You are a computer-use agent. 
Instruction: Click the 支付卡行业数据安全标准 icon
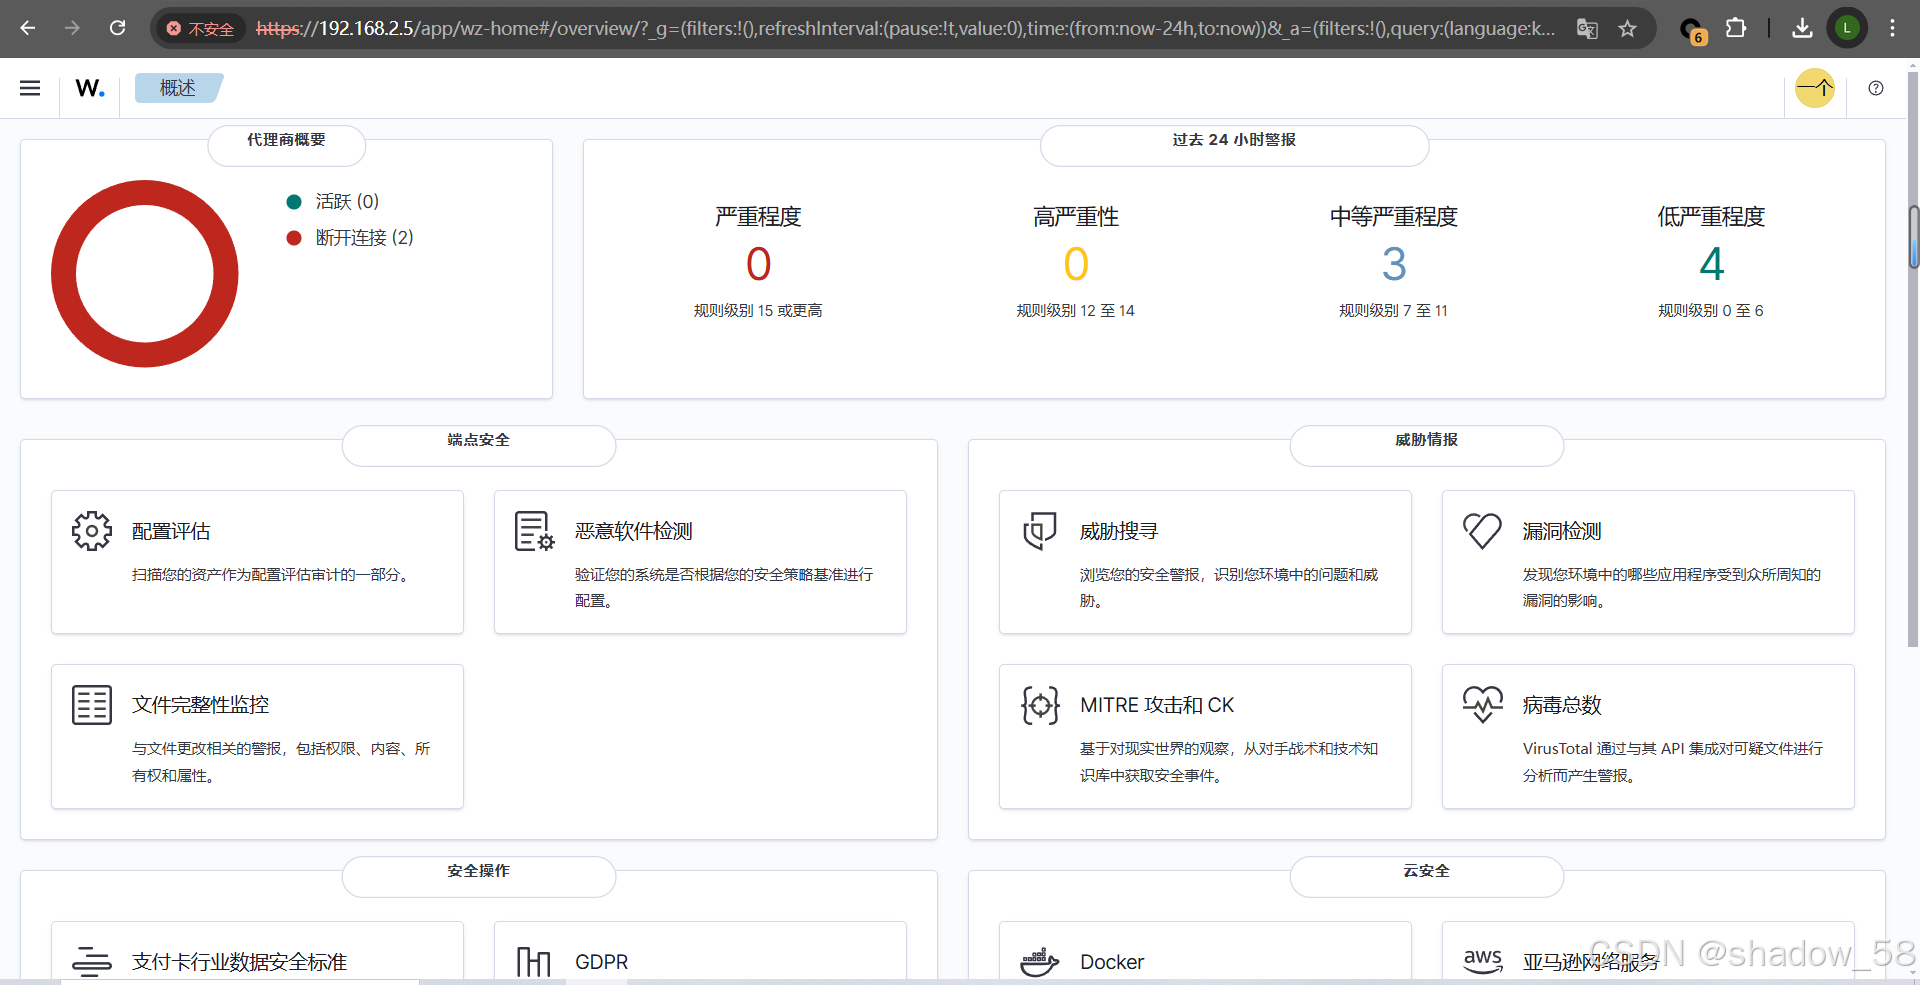92,962
